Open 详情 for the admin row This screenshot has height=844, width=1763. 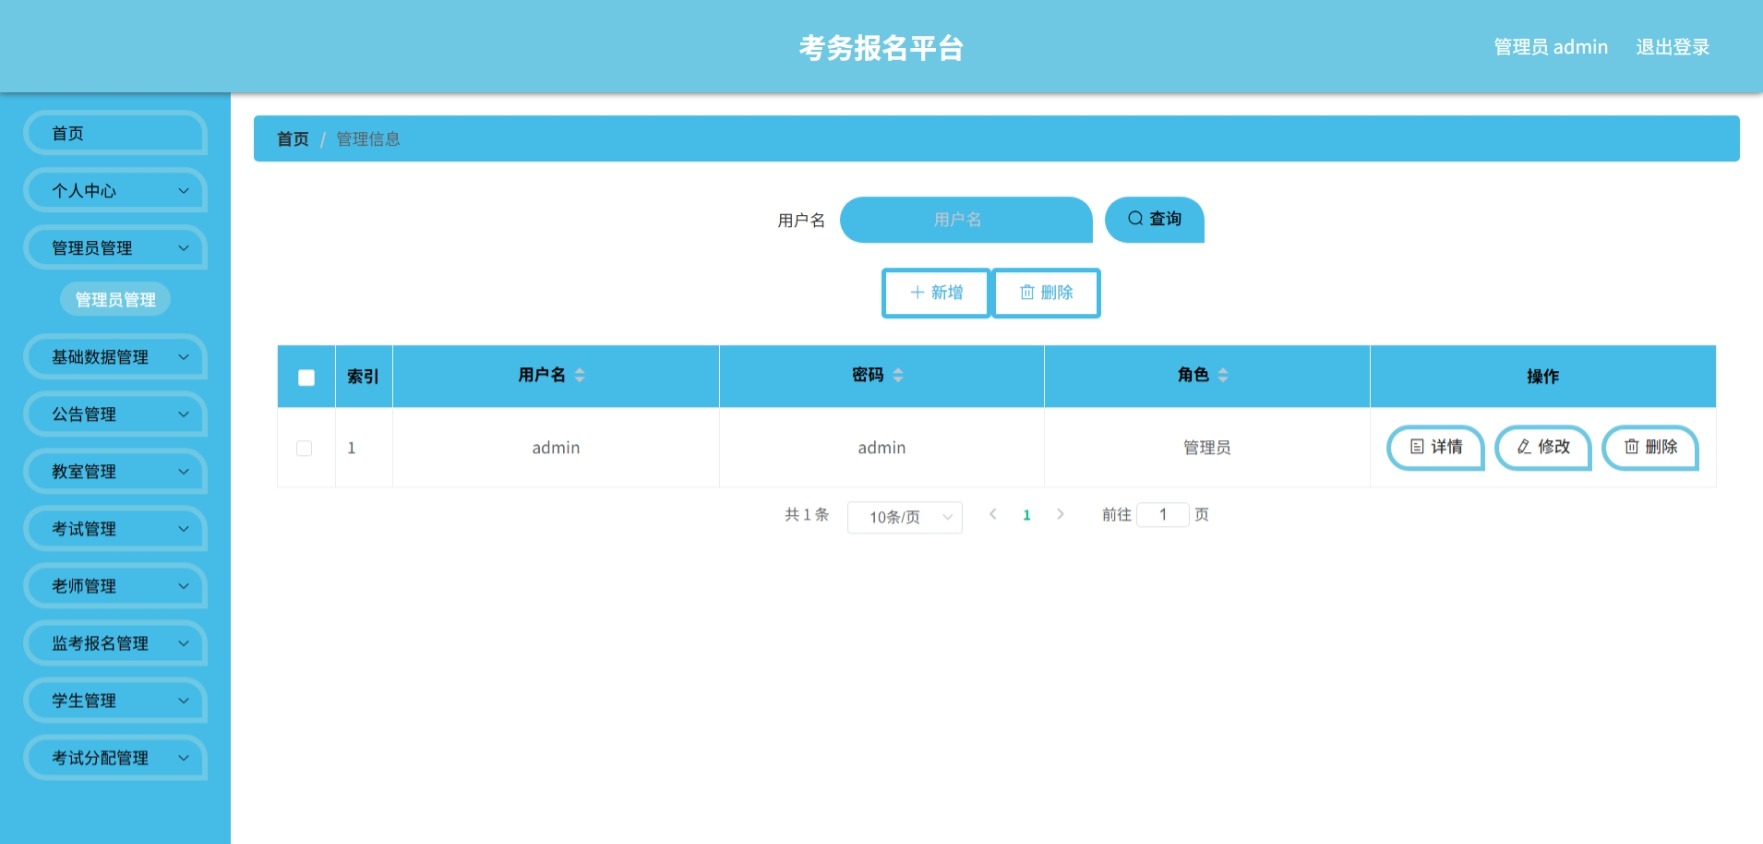click(x=1435, y=447)
